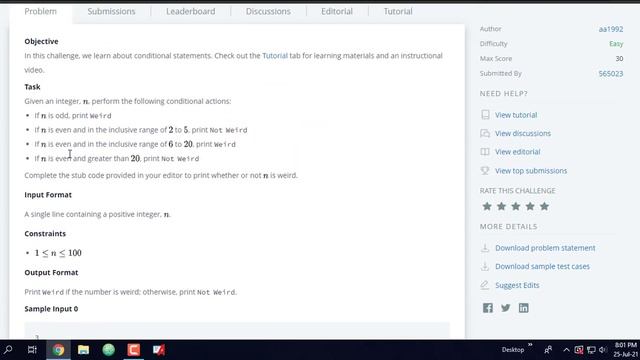The height and width of the screenshot is (360, 640).
Task: Click the View discussions link
Action: [x=523, y=133]
